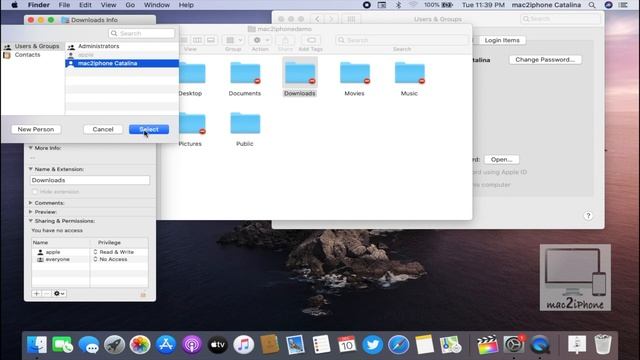Open Launchpad rocket icon in Dock
Screen dimensions: 640x360
[x=114, y=345]
